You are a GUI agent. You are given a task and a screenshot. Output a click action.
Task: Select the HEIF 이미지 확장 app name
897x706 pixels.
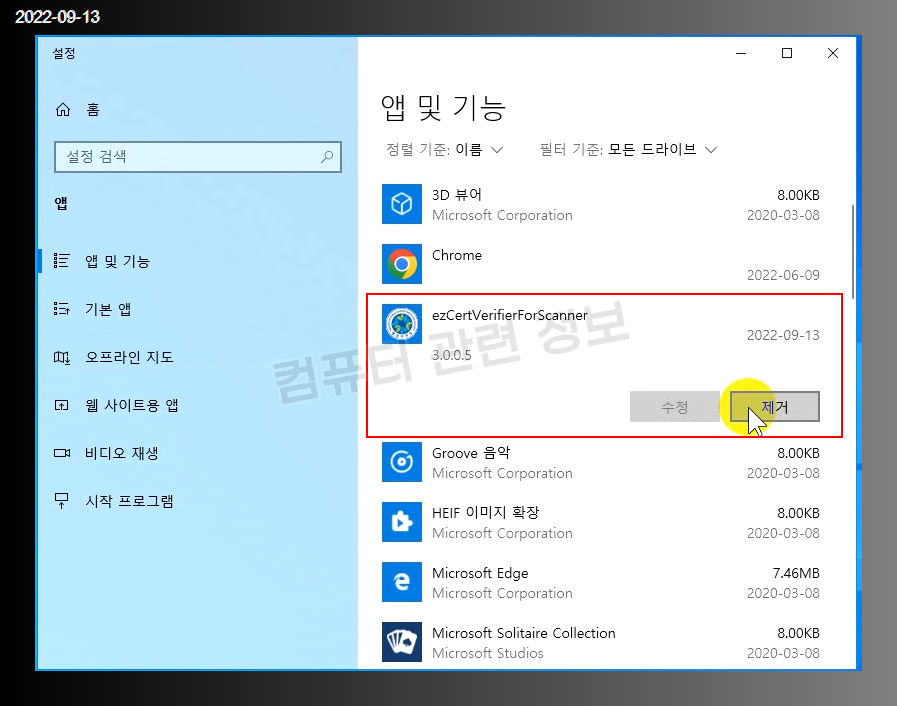[x=486, y=513]
